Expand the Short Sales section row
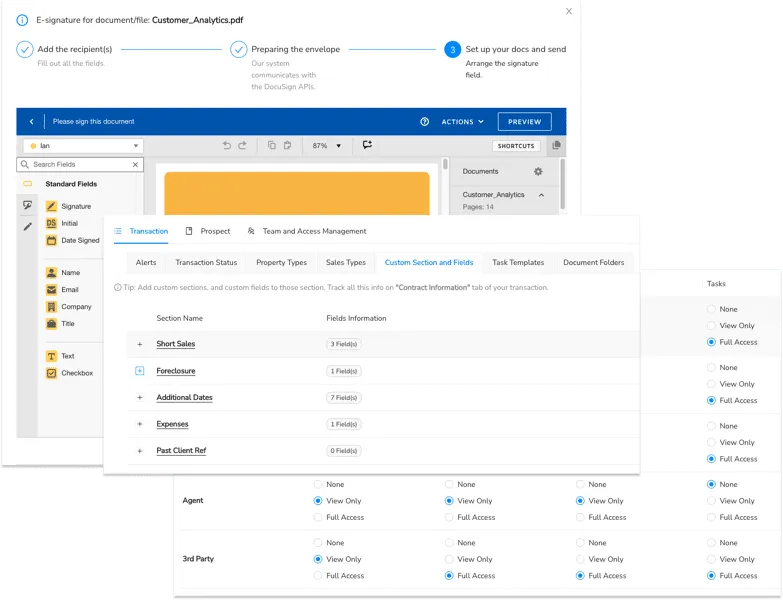This screenshot has width=783, height=600. (x=140, y=344)
